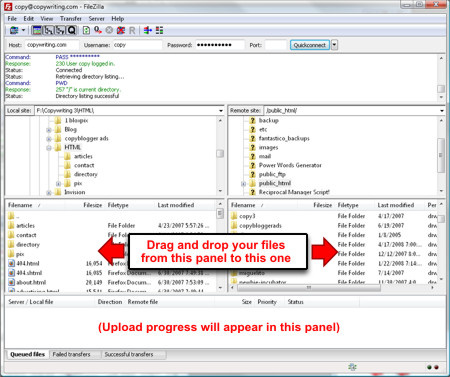Click Power Words Generator folder icon

click(252, 165)
